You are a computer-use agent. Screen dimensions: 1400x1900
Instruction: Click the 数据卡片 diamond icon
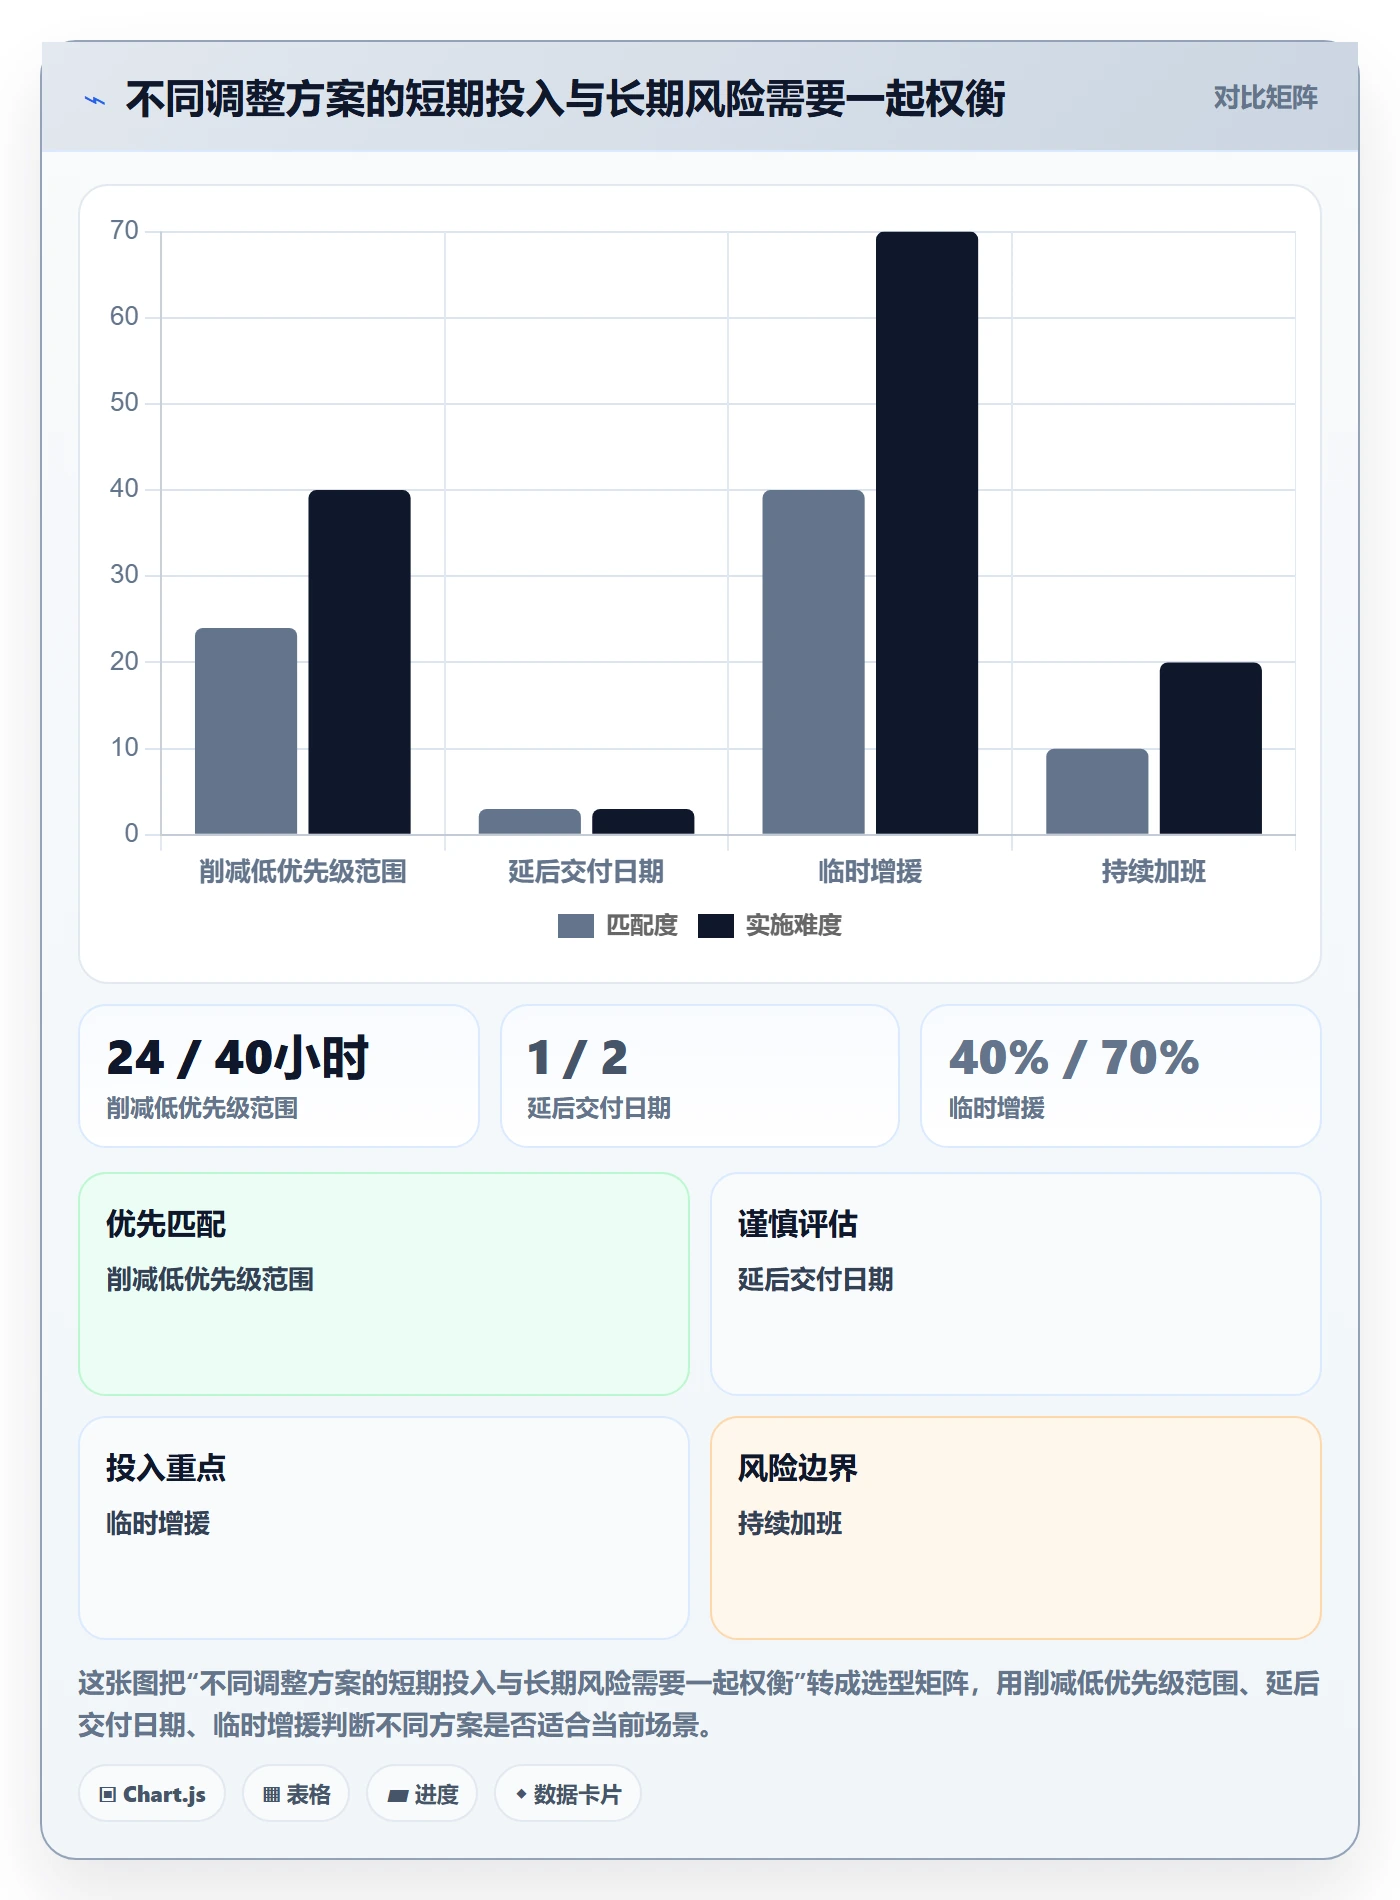click(x=521, y=1795)
